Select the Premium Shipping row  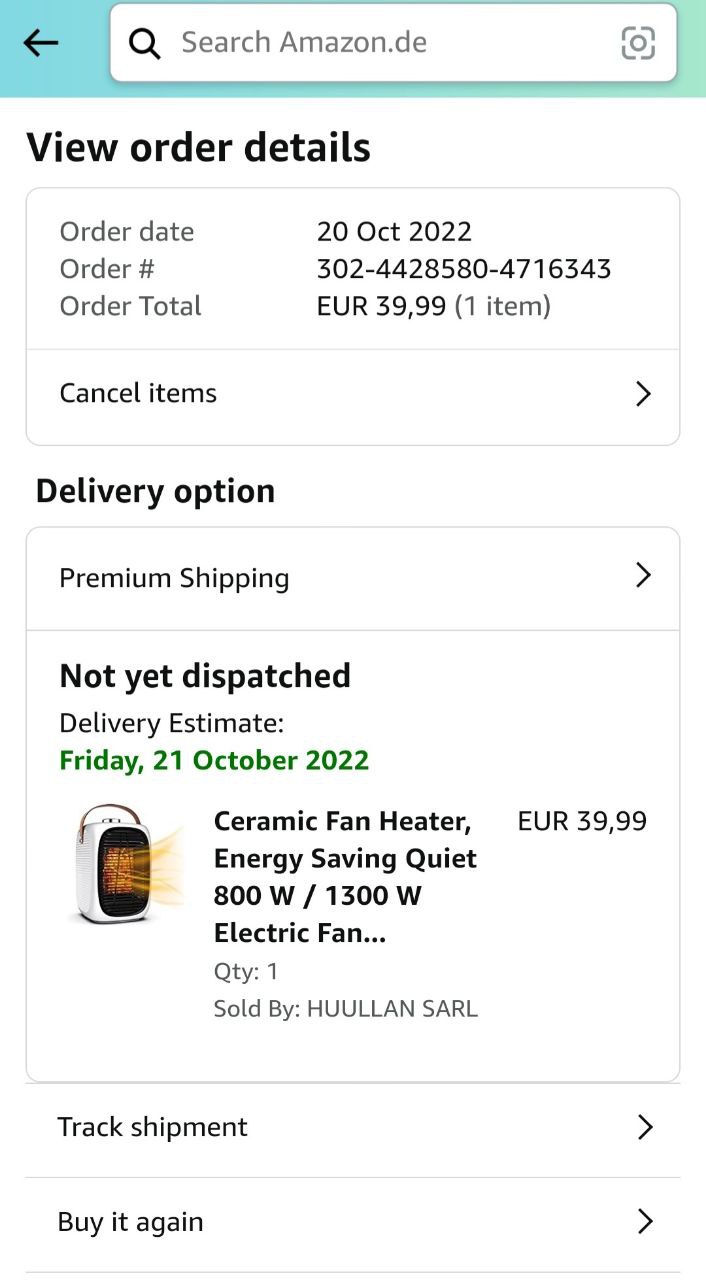pos(175,578)
